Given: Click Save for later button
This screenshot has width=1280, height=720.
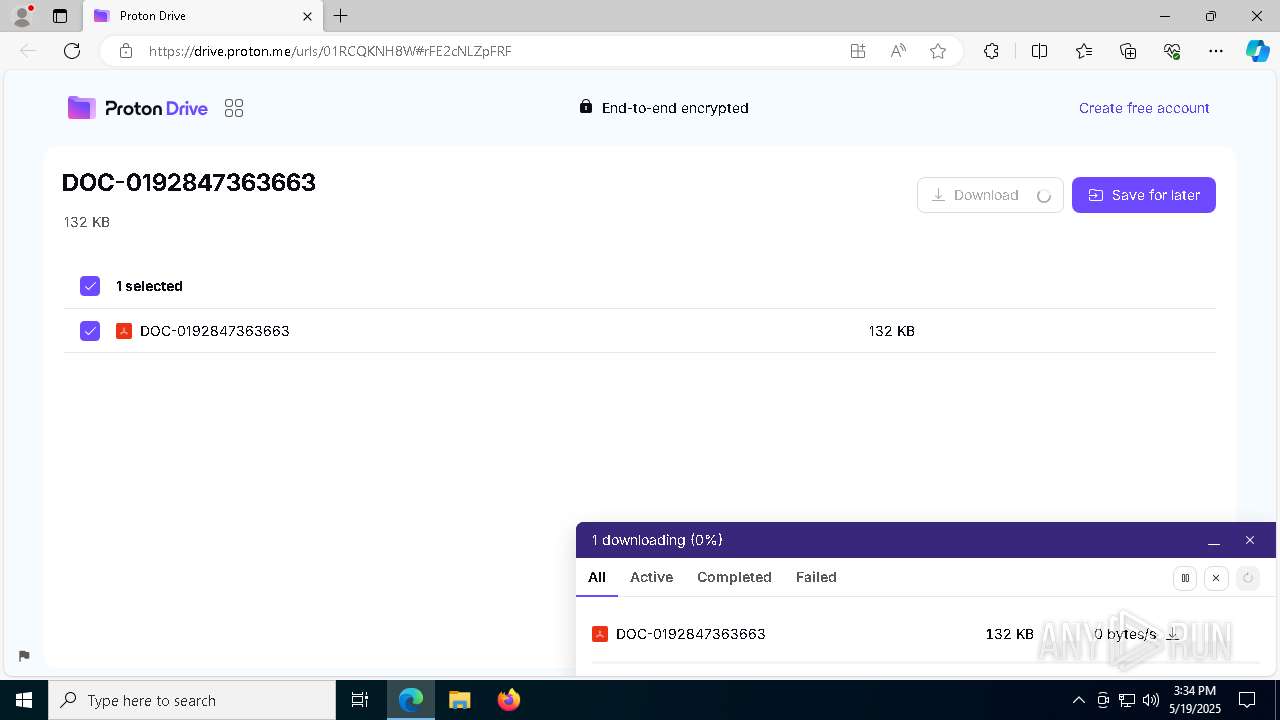Looking at the screenshot, I should pyautogui.click(x=1144, y=195).
